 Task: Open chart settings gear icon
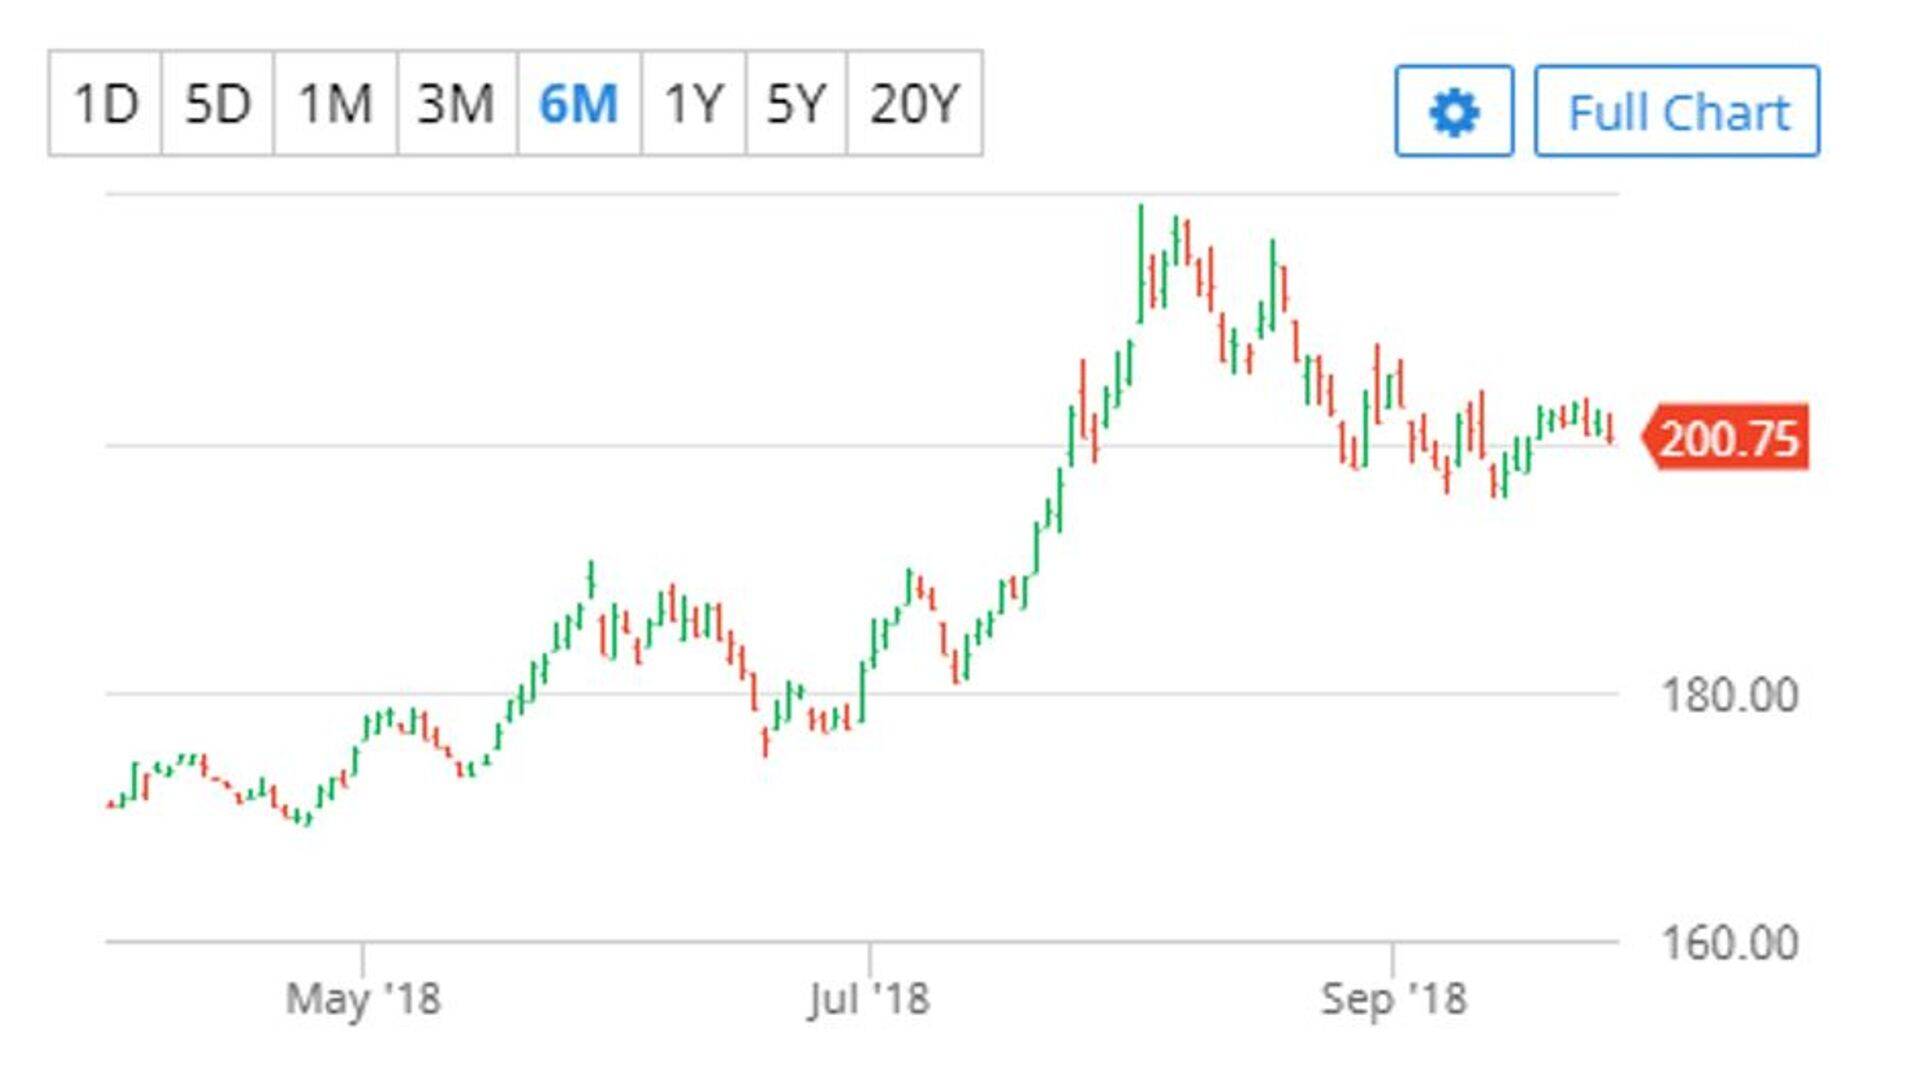click(x=1453, y=111)
